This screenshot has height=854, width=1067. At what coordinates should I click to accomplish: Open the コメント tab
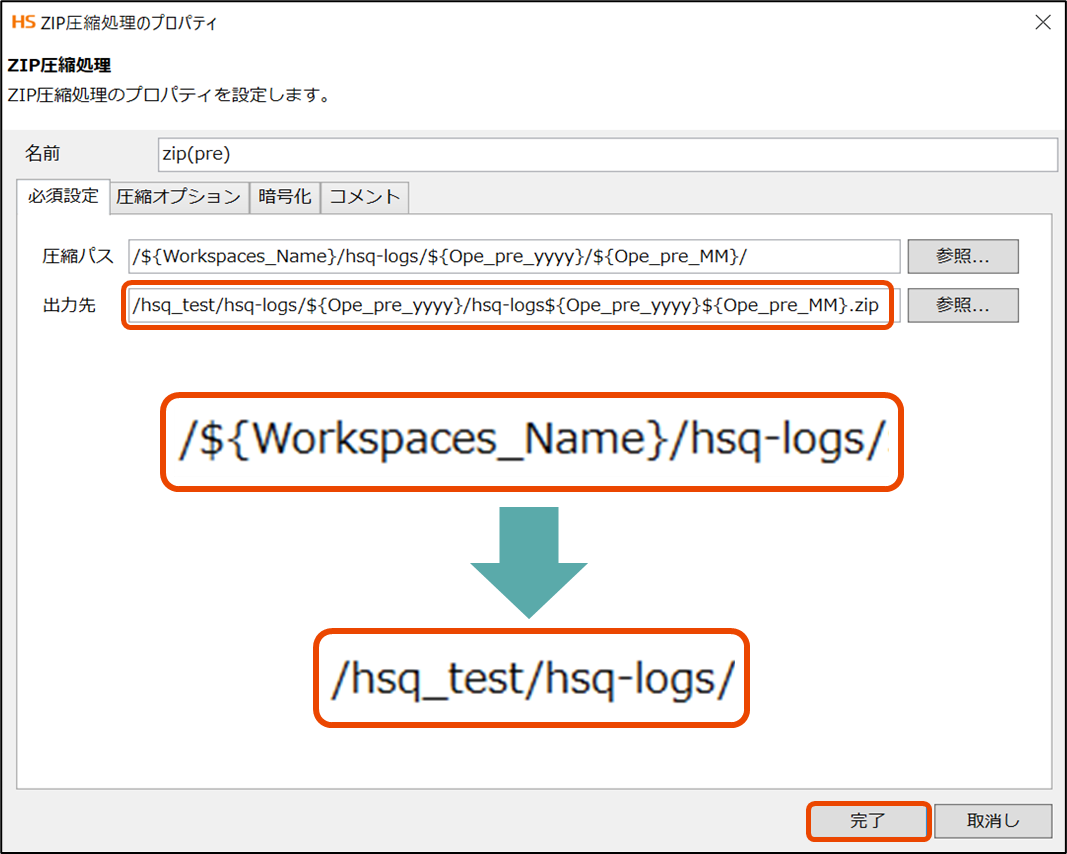365,197
